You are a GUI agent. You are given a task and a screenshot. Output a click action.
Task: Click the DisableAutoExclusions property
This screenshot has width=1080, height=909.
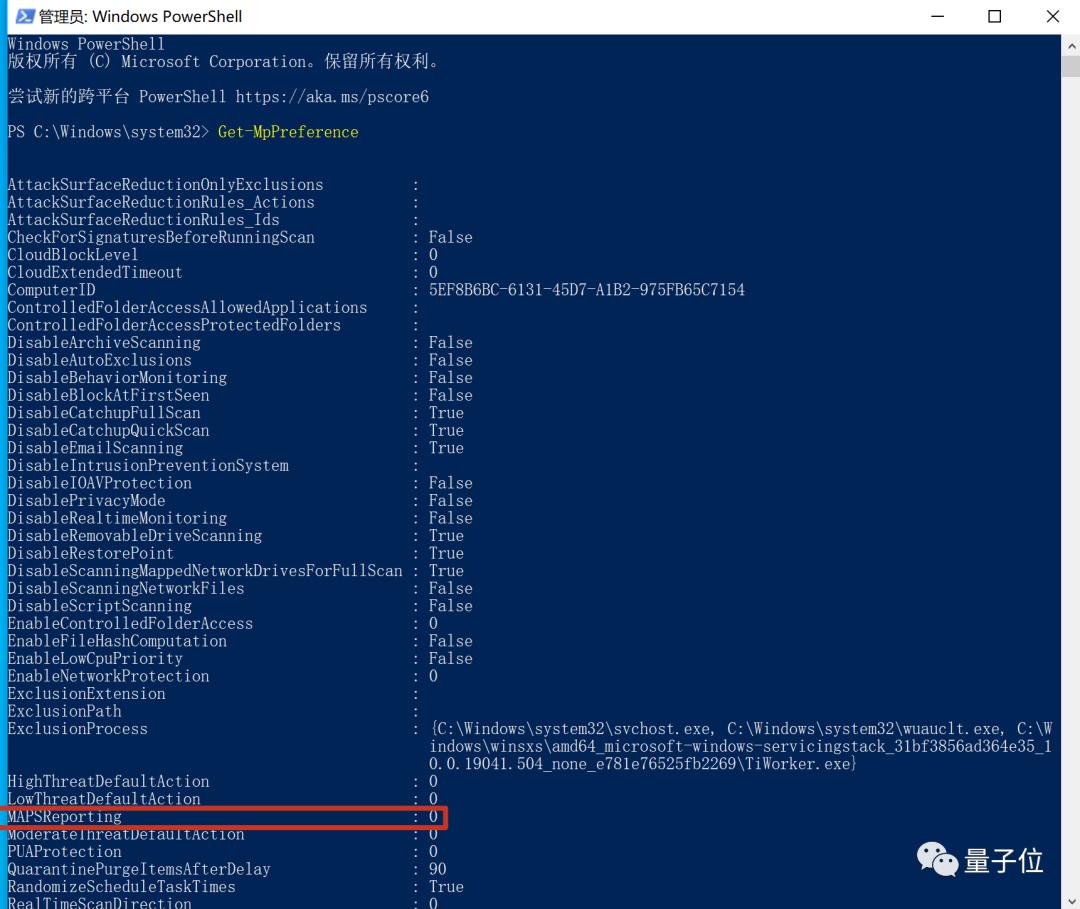click(100, 360)
